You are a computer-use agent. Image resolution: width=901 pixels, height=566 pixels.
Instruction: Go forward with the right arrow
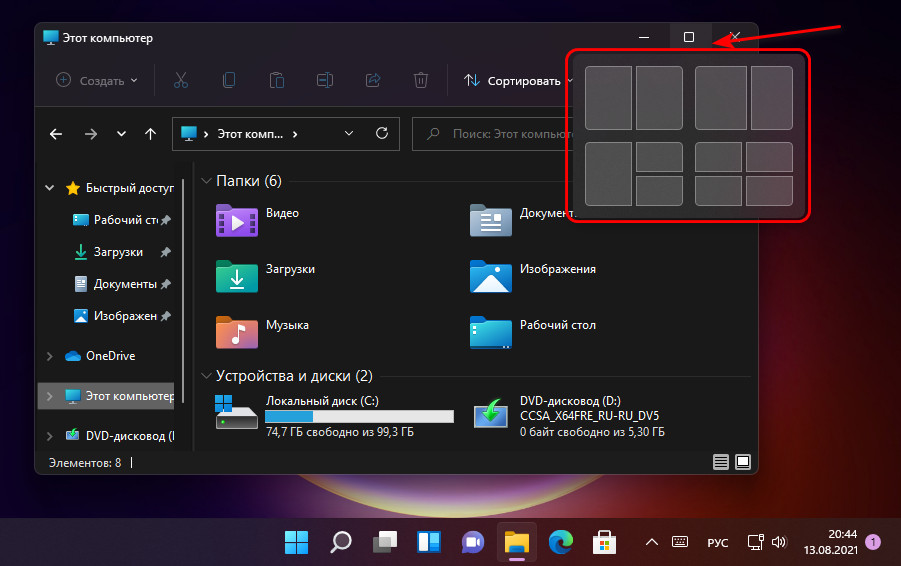91,134
